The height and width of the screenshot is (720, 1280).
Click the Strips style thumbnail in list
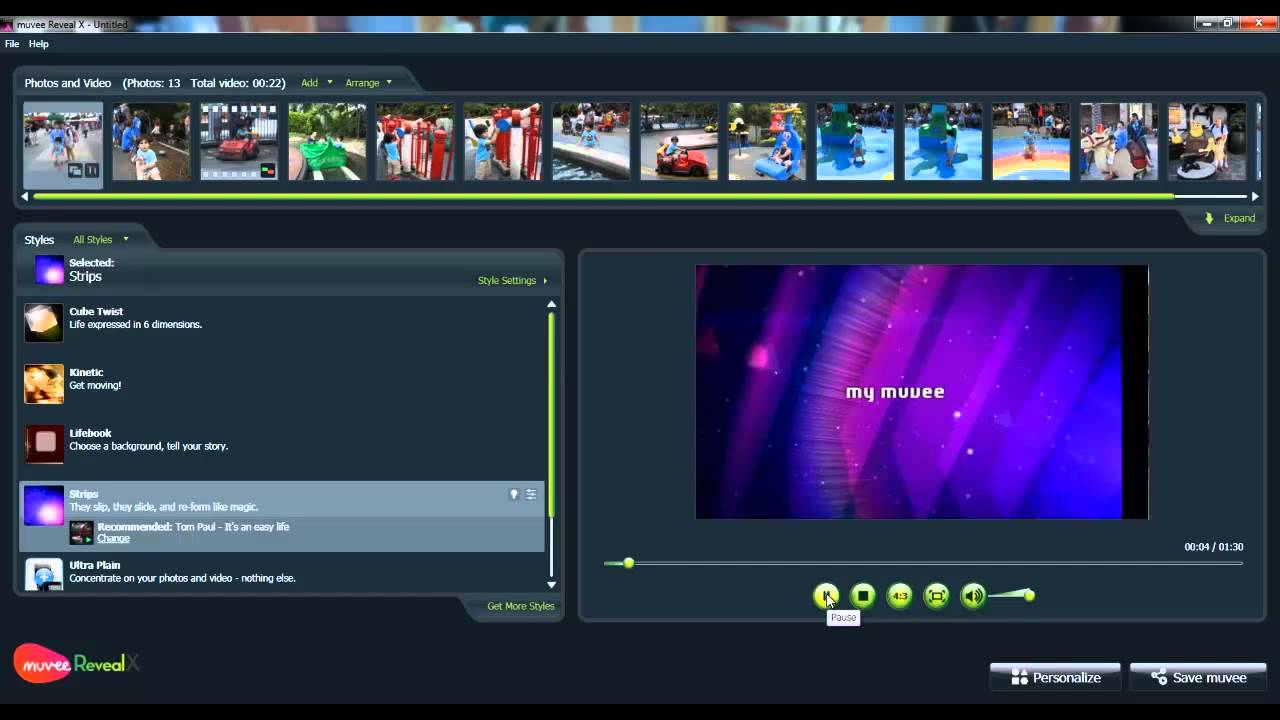point(44,505)
